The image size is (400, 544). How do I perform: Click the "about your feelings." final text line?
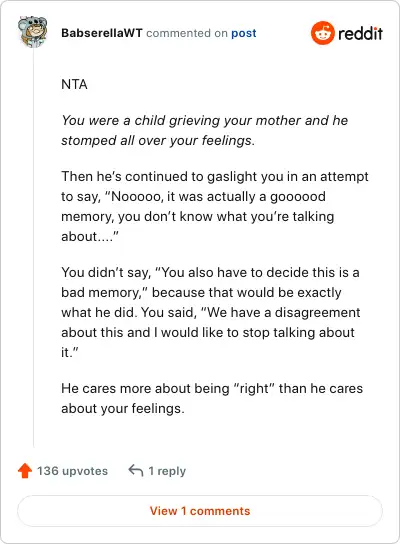click(123, 408)
